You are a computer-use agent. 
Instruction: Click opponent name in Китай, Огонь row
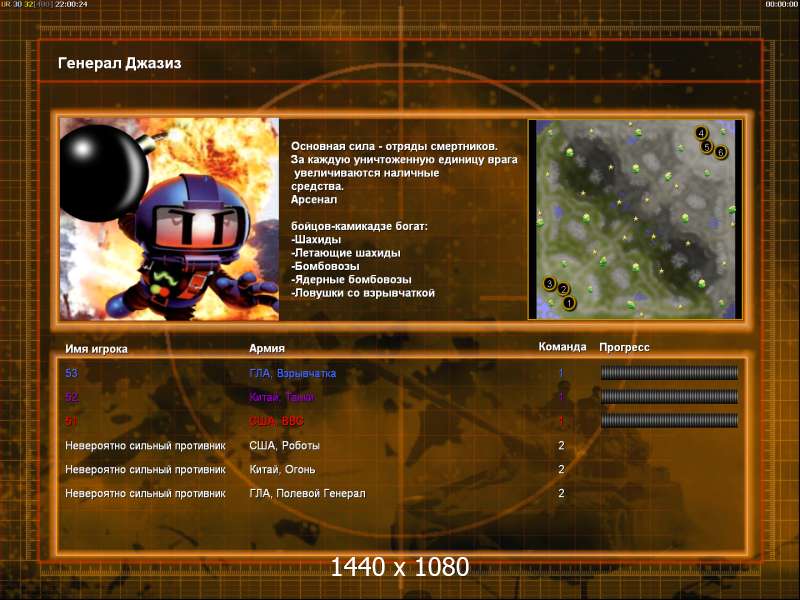(x=145, y=469)
